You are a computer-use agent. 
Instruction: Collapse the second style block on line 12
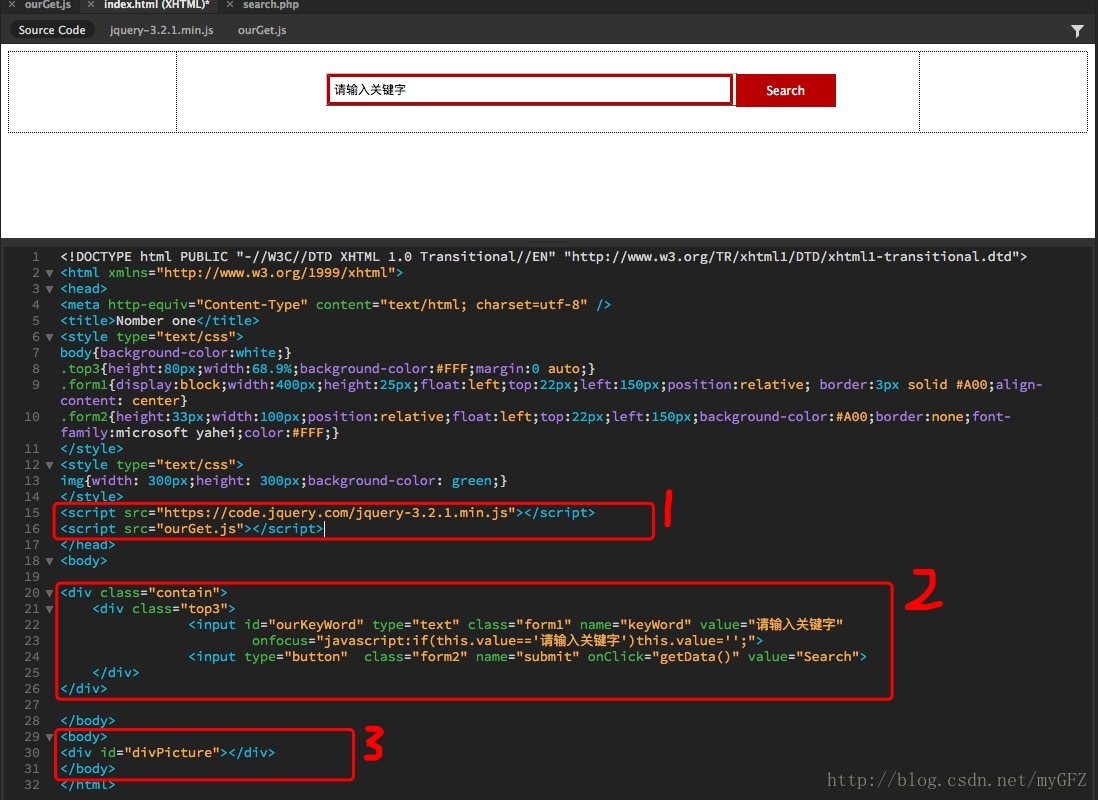pos(49,465)
